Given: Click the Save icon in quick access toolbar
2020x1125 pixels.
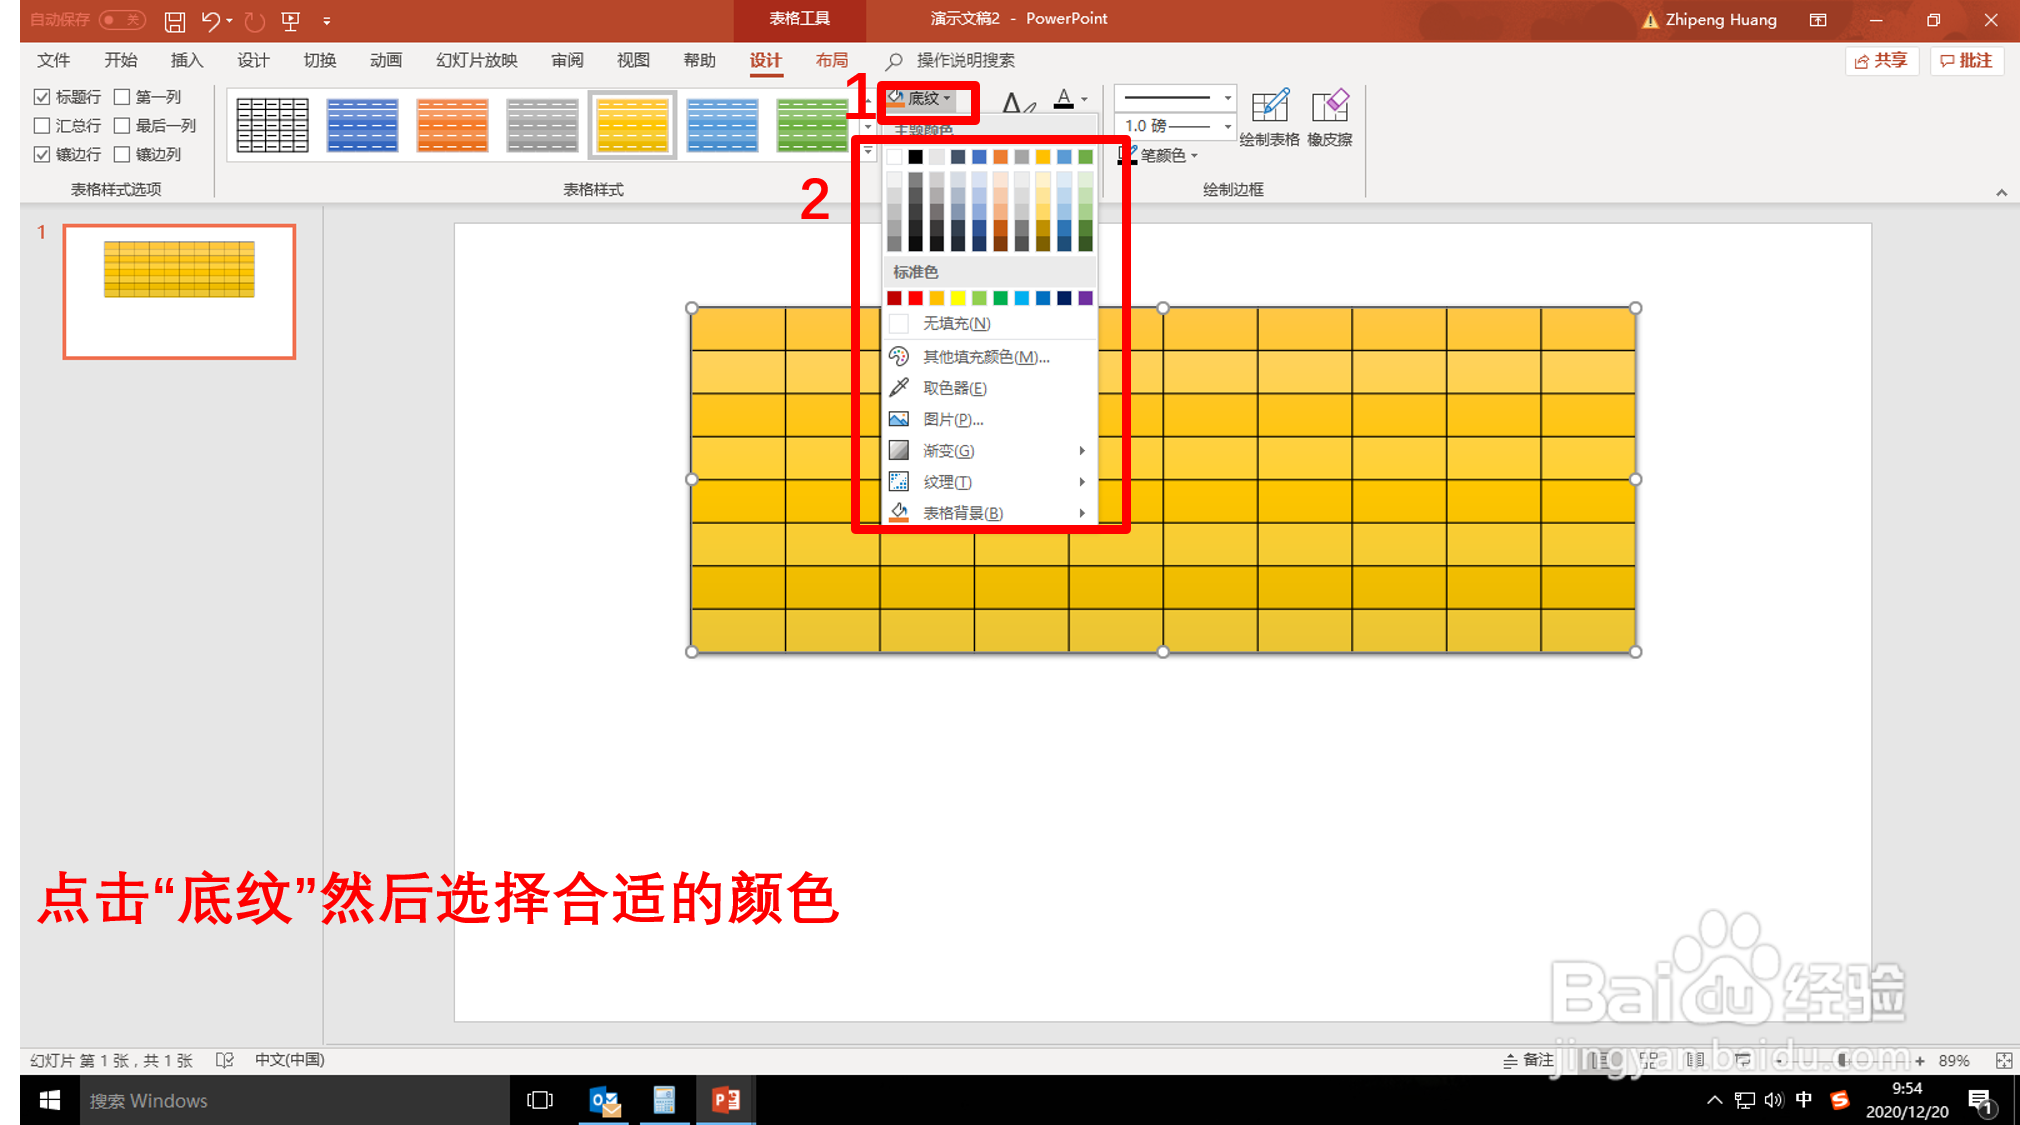Looking at the screenshot, I should click(175, 20).
